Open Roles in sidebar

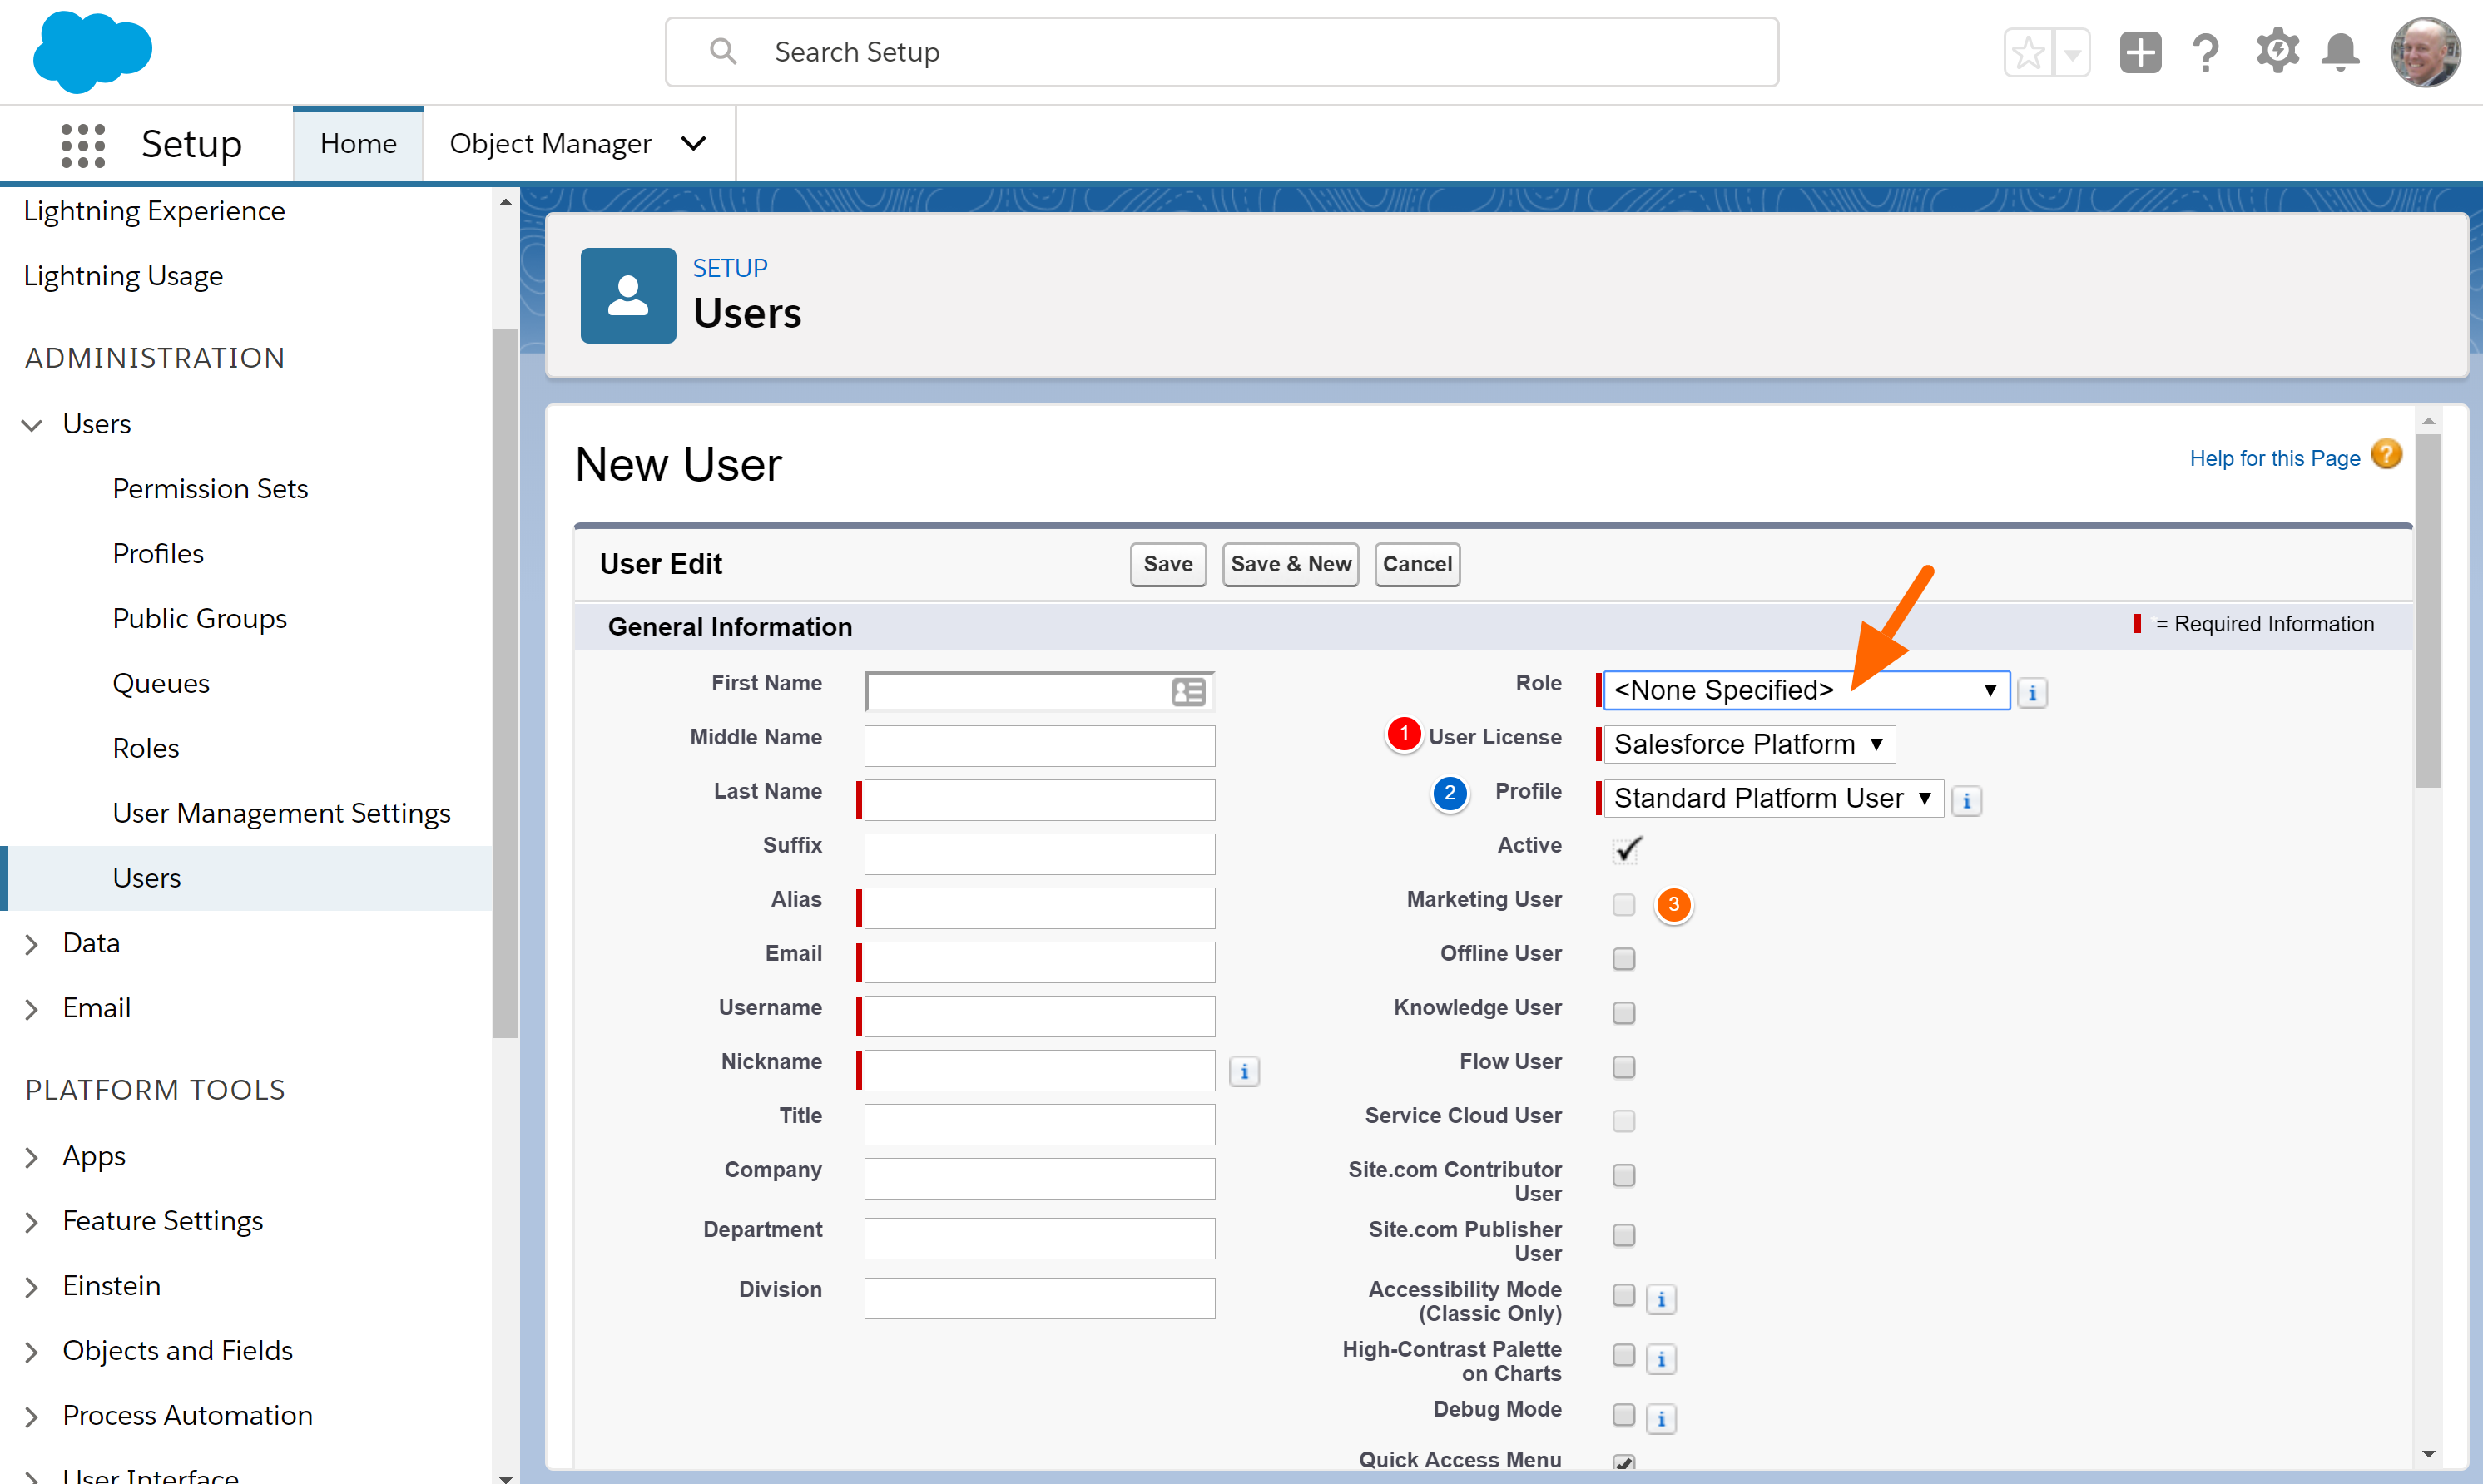pos(146,749)
